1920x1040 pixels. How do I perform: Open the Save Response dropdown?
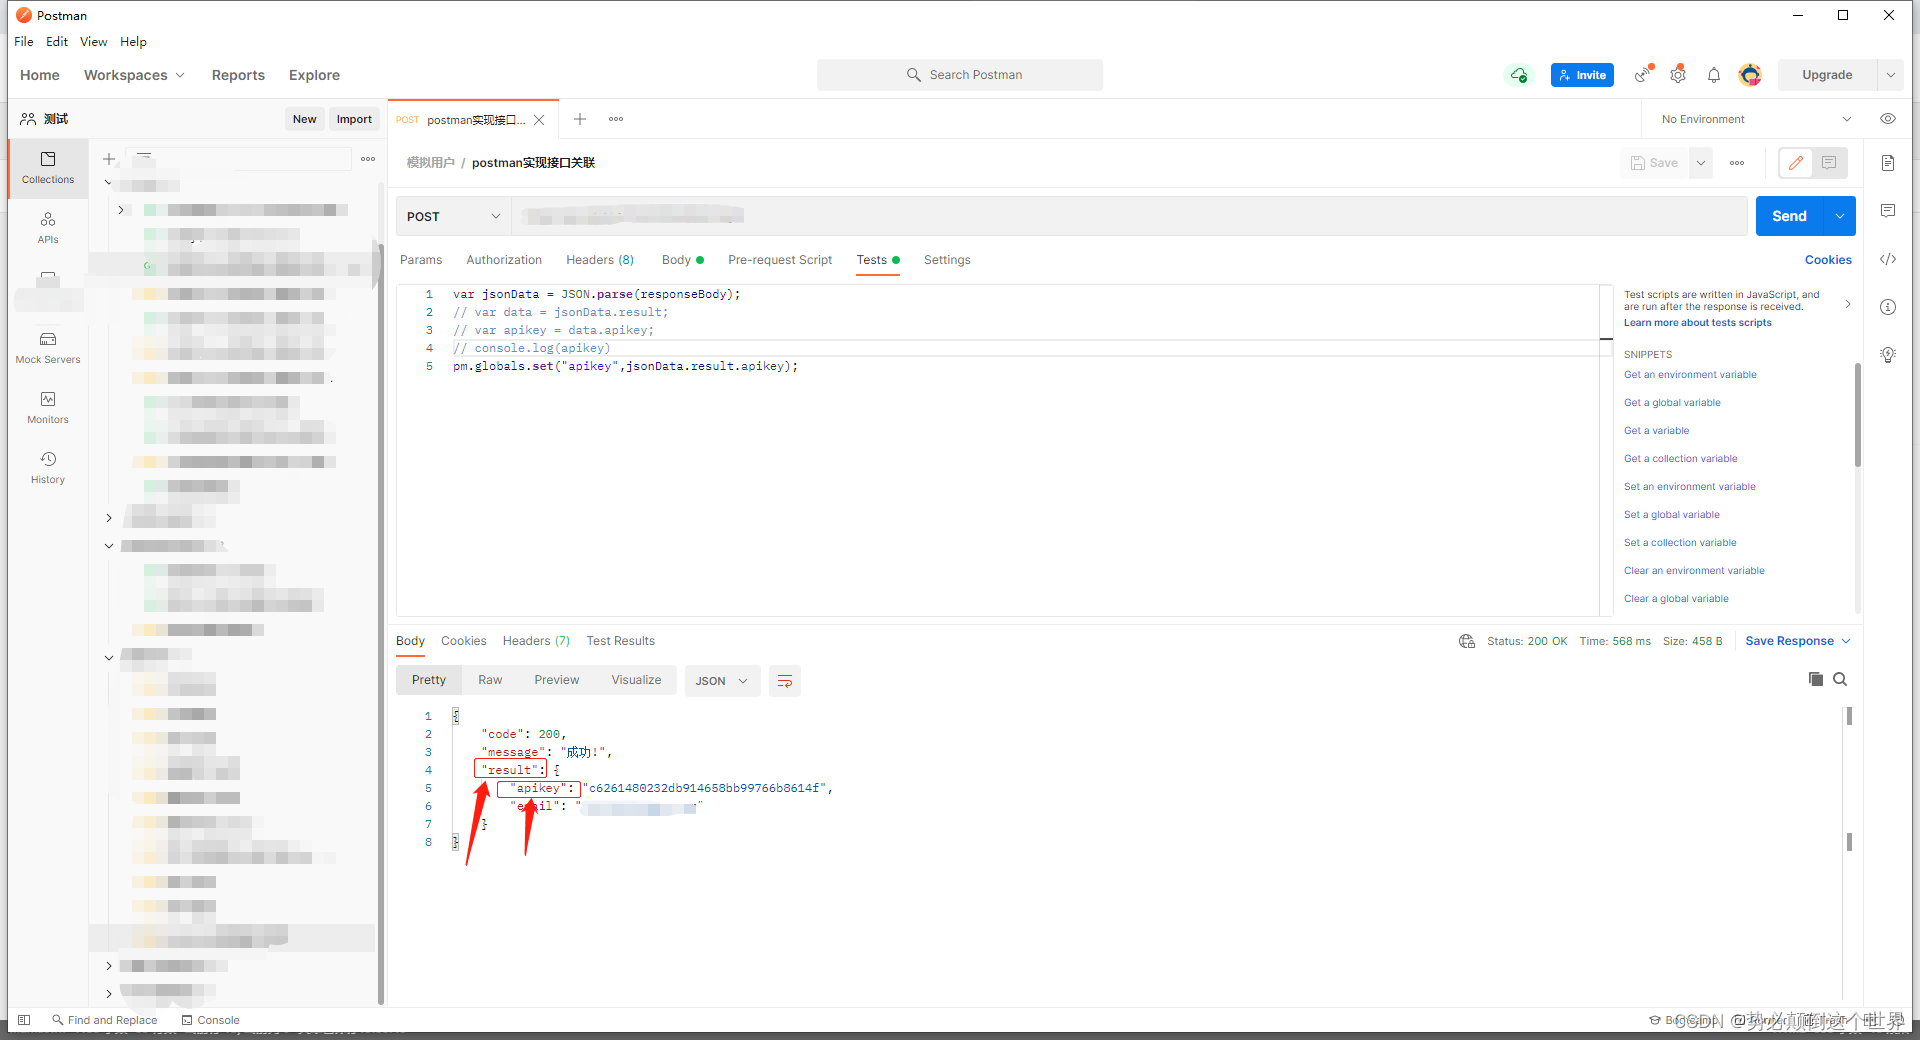[x=1798, y=641]
